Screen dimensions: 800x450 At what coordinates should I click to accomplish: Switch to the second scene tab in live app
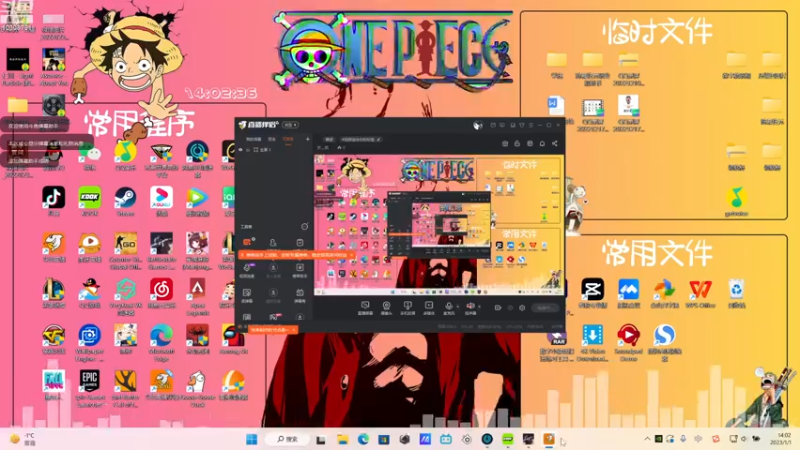(x=272, y=139)
